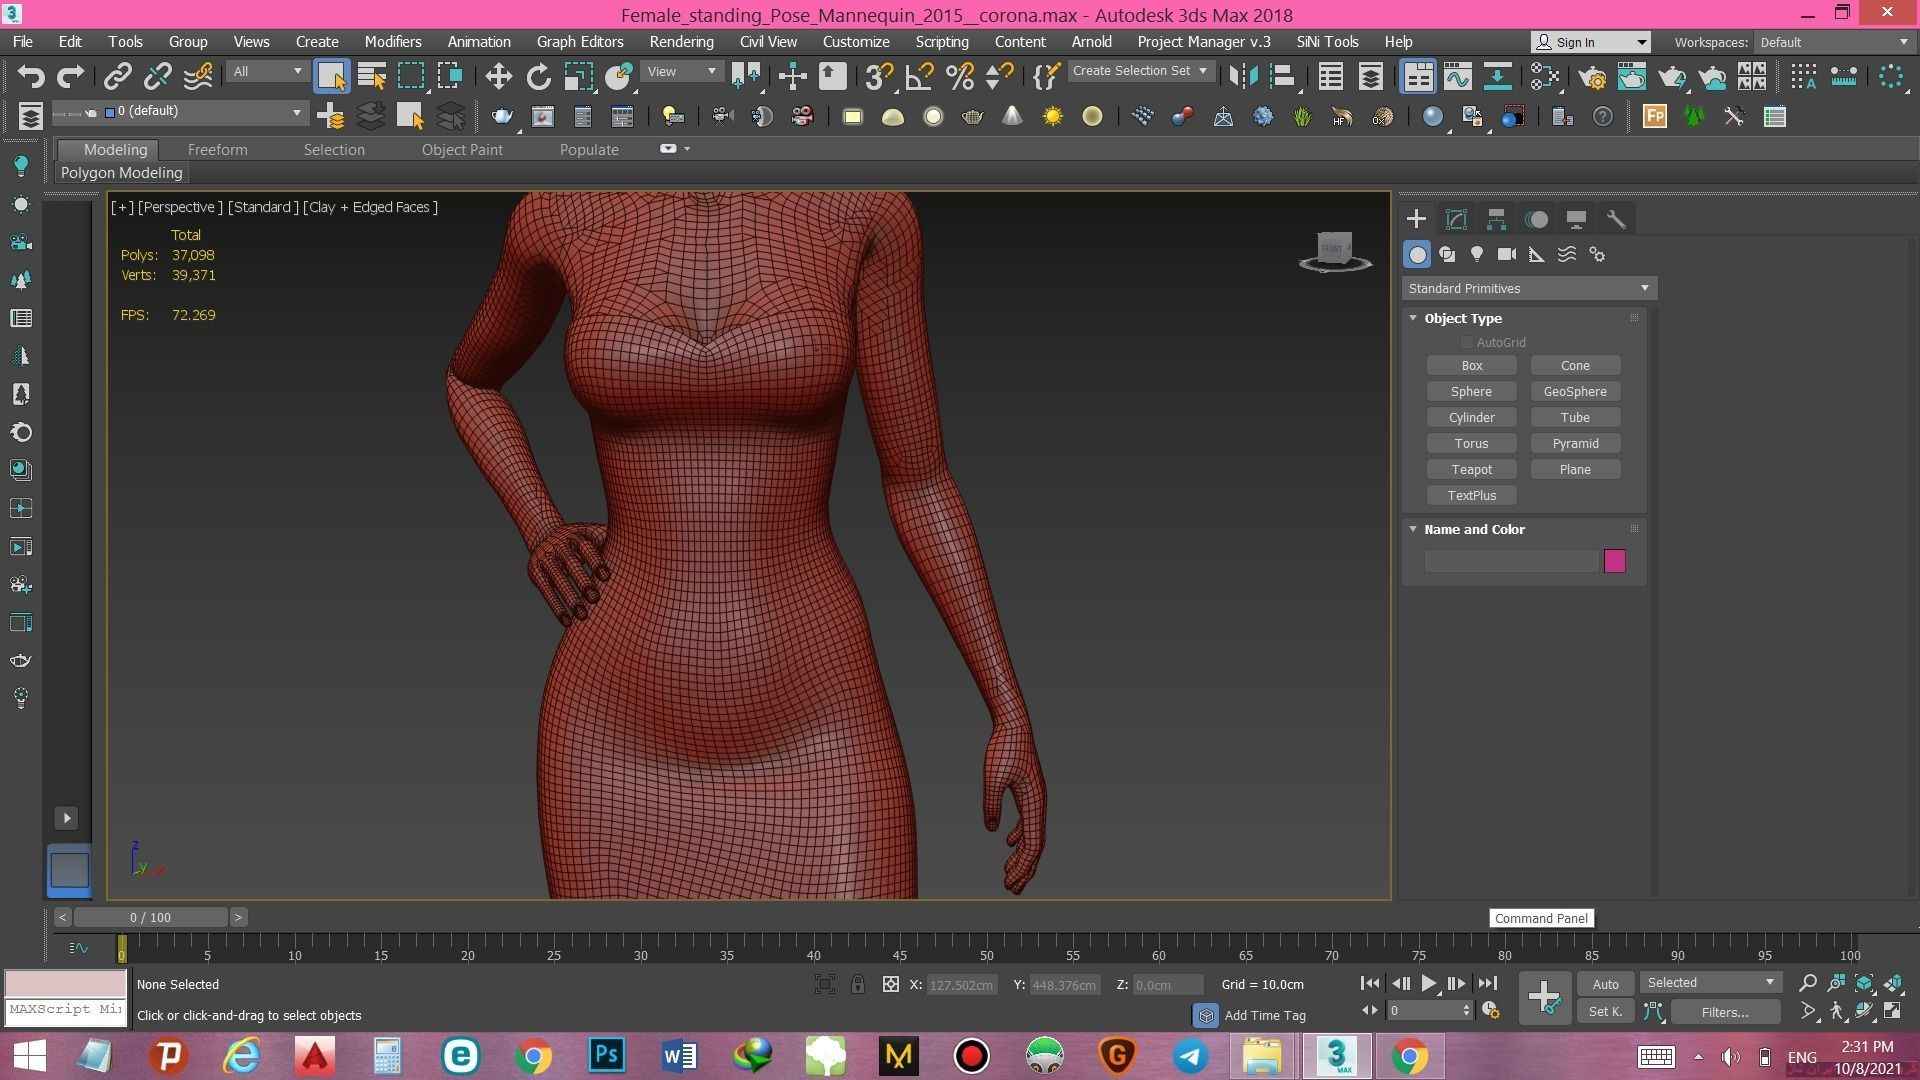Play the animation

point(1428,984)
